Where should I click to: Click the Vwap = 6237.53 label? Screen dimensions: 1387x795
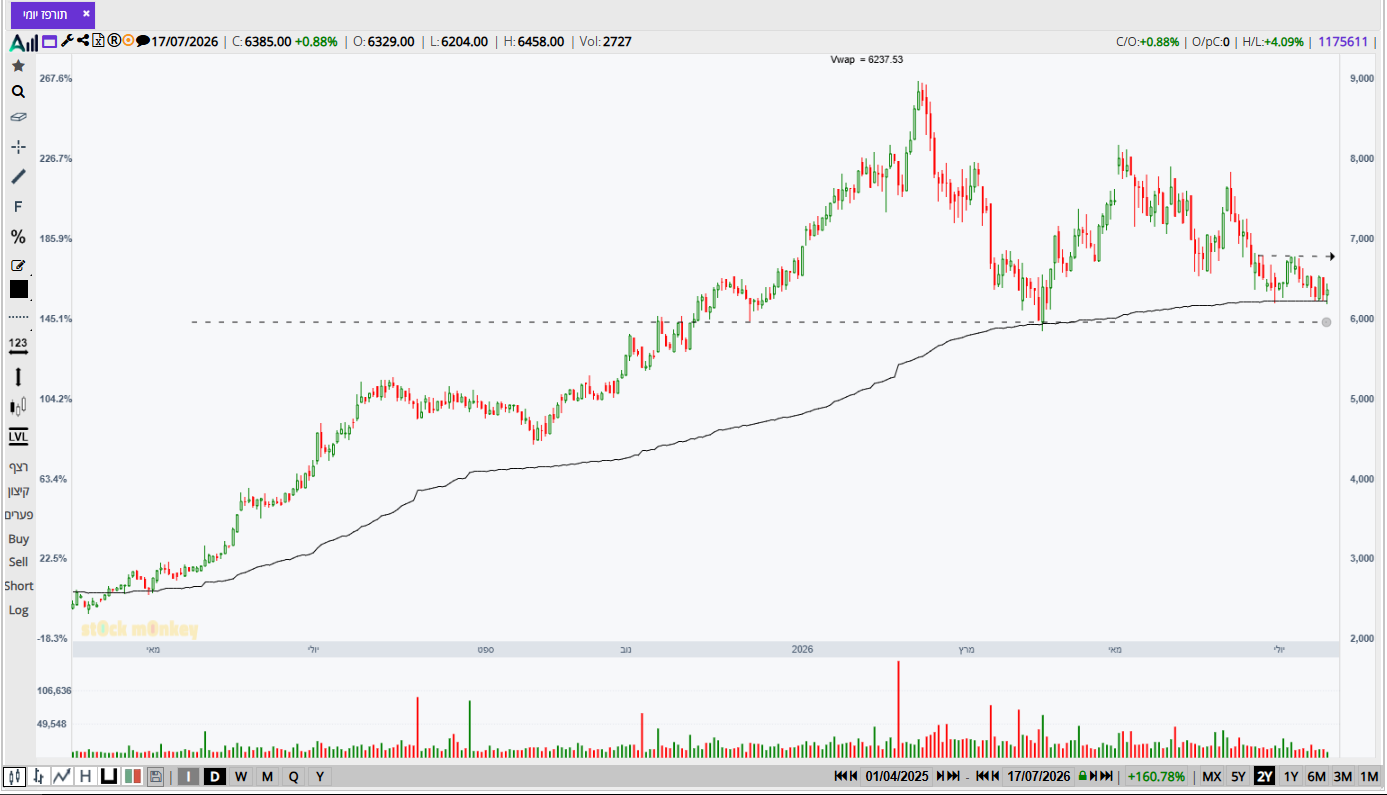point(867,60)
